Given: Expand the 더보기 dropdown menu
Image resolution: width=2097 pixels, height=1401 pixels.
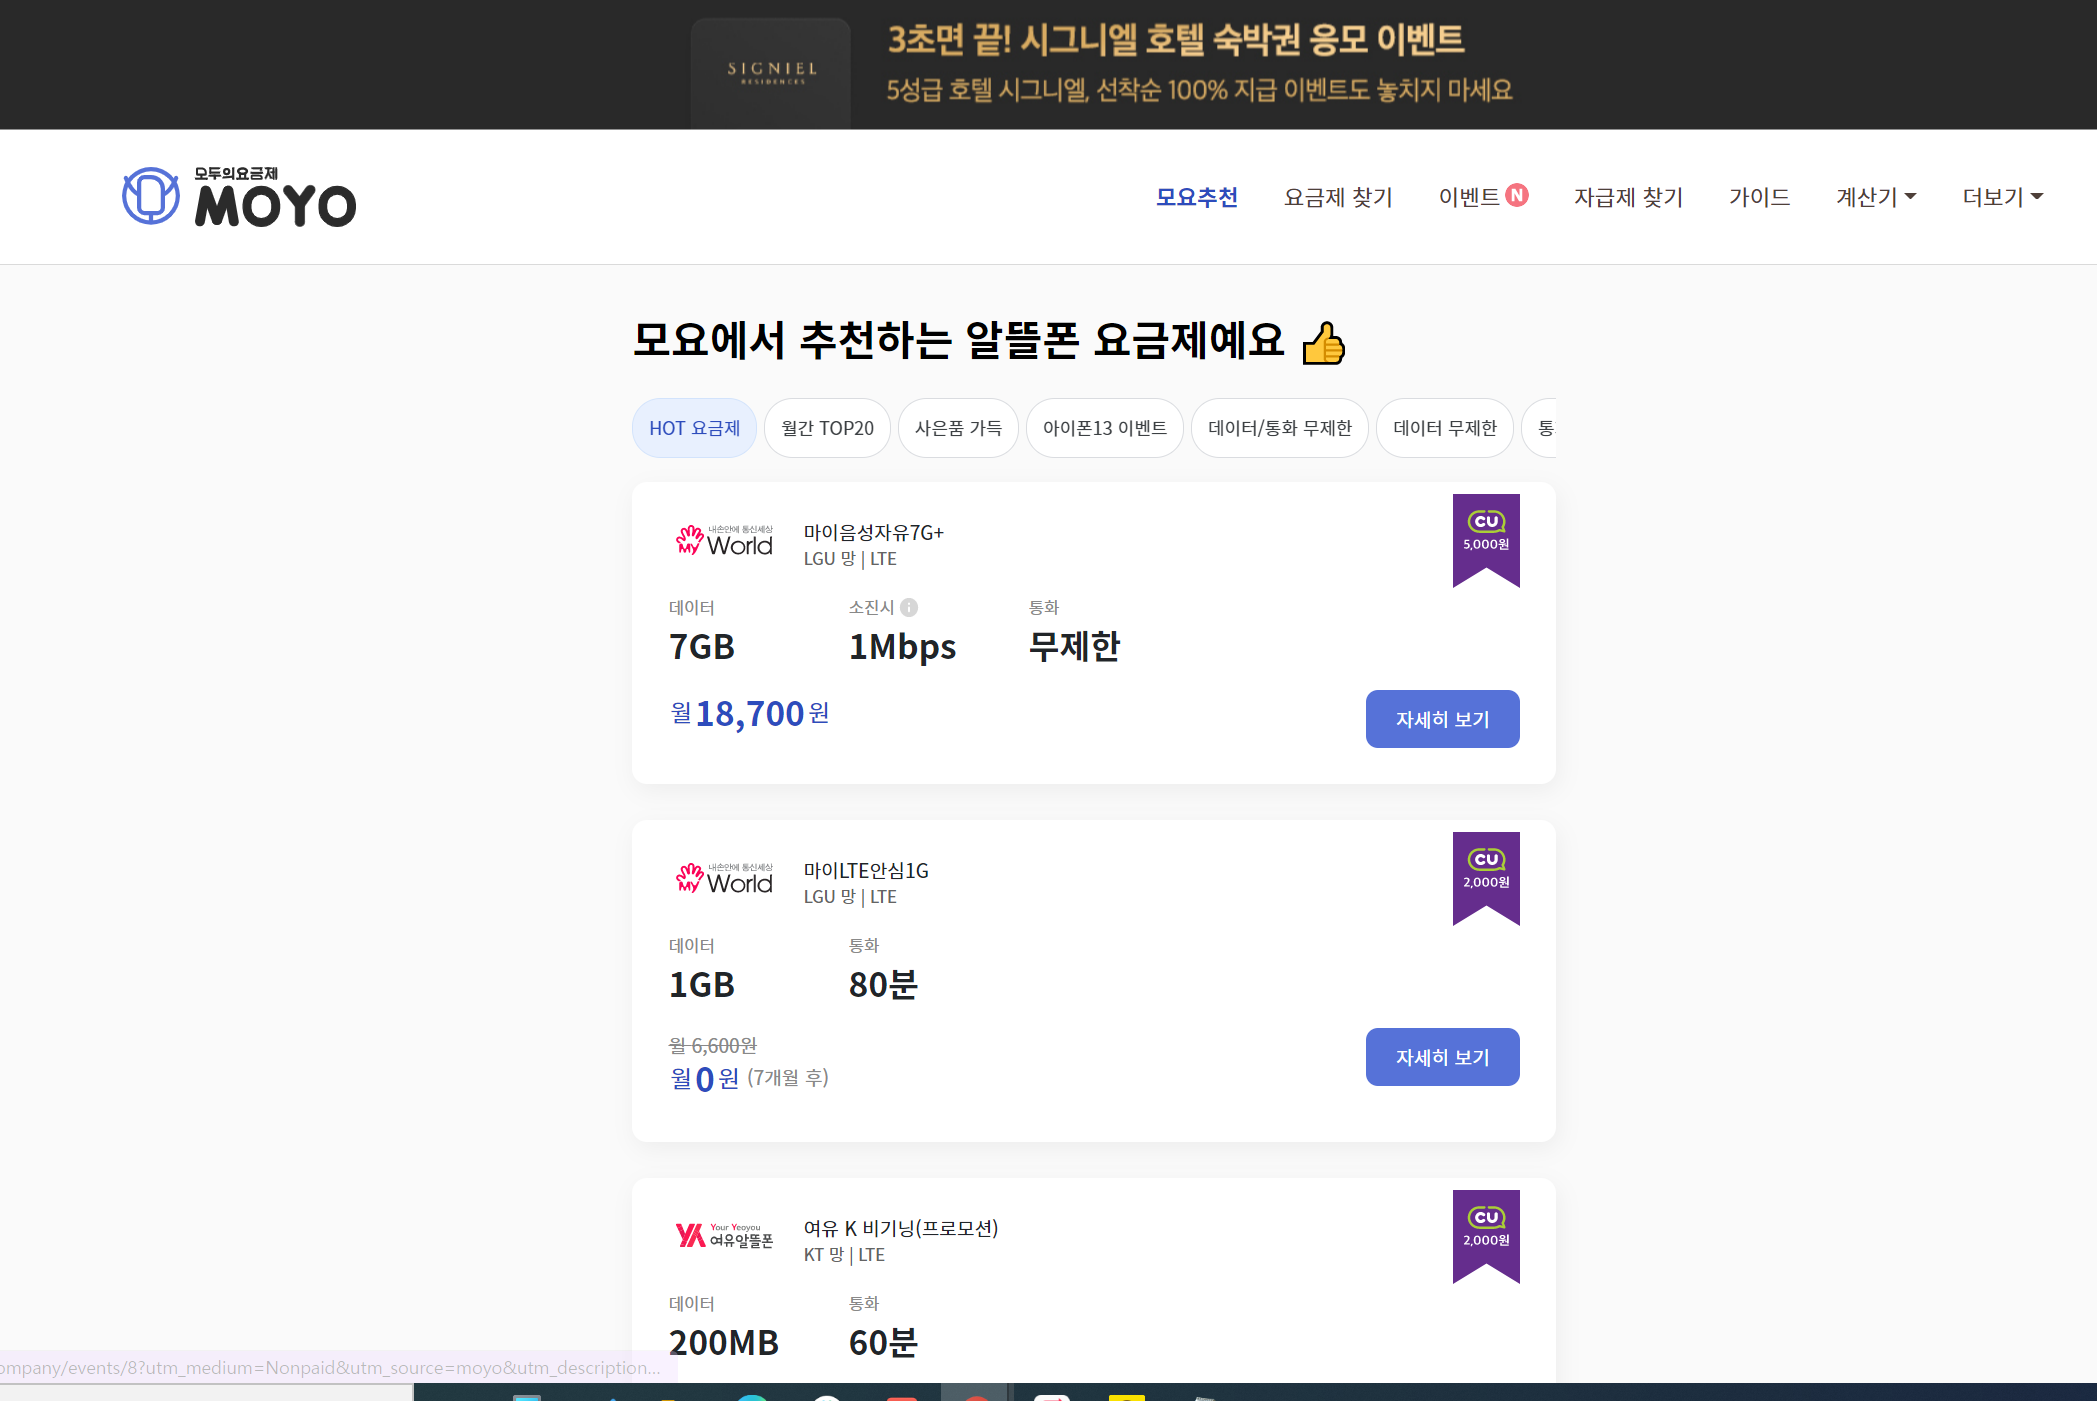Looking at the screenshot, I should tap(2002, 197).
